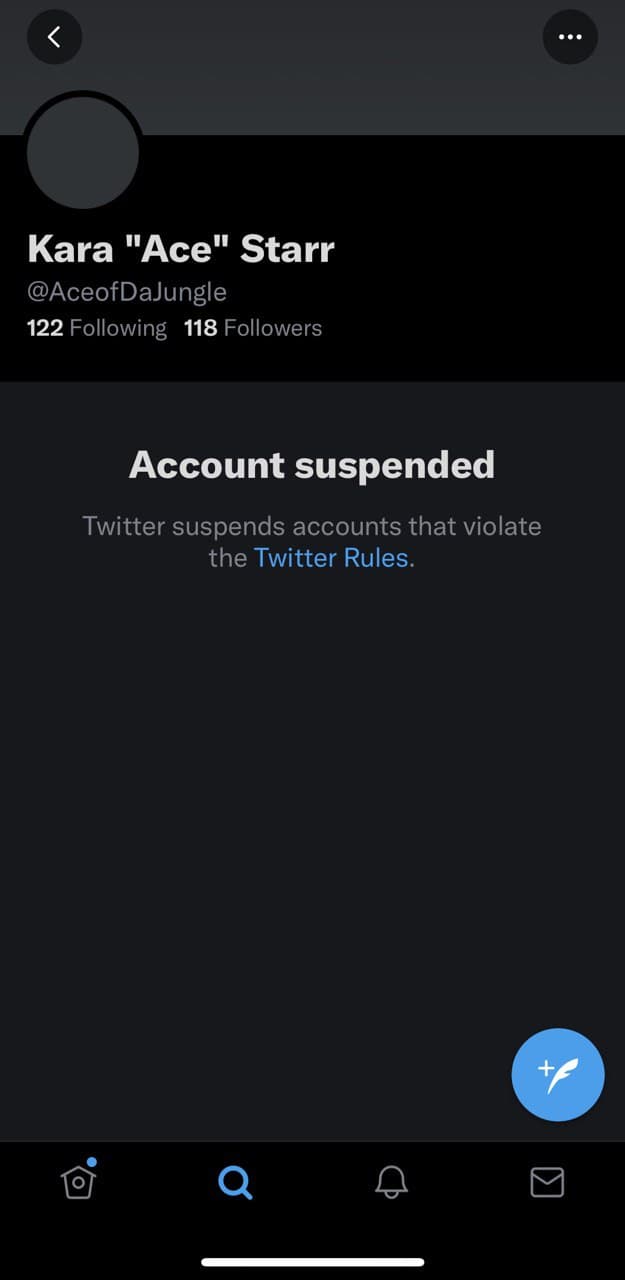Tap the Account suspended heading
This screenshot has height=1280, width=625.
tap(312, 465)
